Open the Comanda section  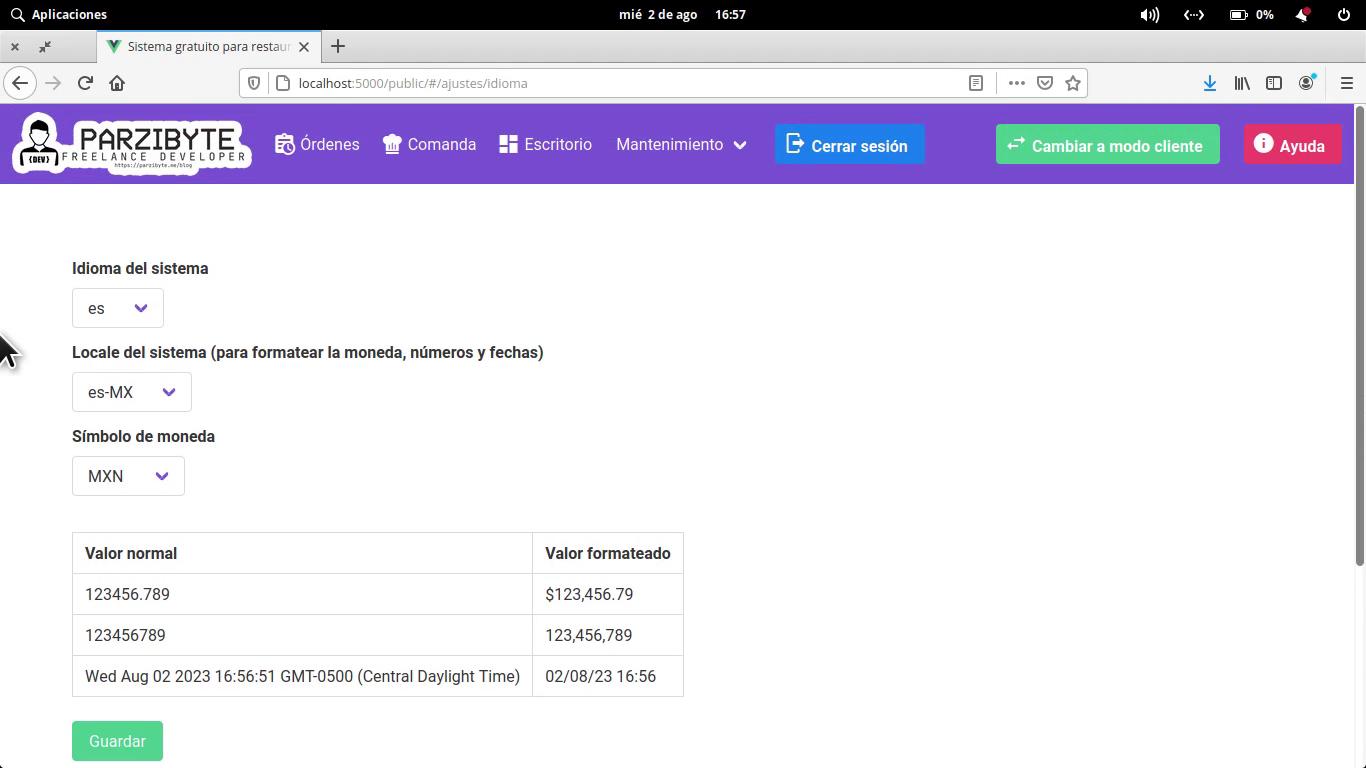(x=429, y=145)
